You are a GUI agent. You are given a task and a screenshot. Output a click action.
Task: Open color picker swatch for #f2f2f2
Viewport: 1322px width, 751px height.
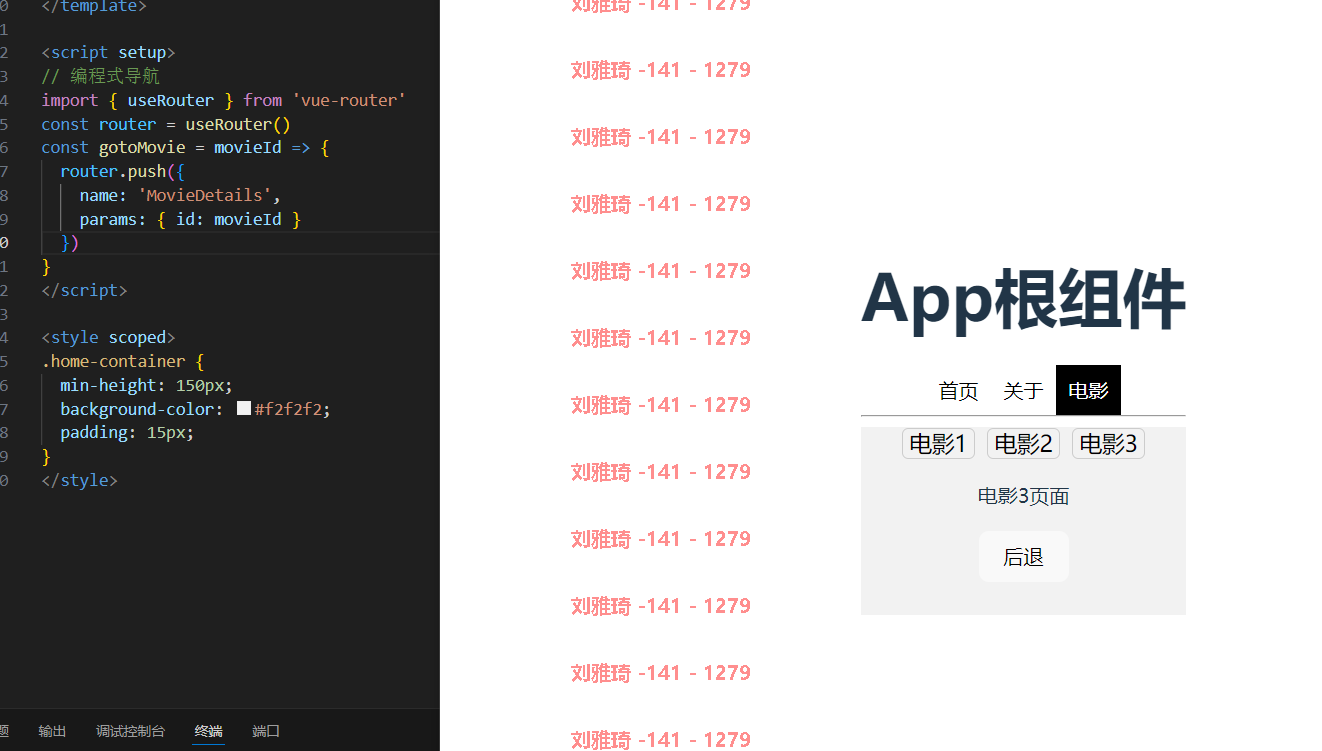coord(244,409)
